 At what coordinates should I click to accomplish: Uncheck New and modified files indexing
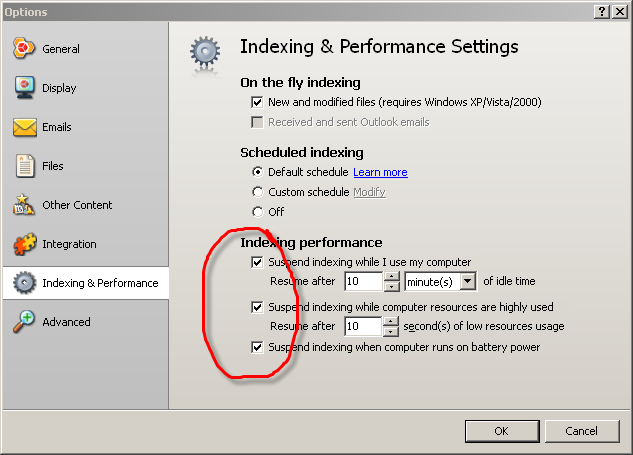point(257,102)
